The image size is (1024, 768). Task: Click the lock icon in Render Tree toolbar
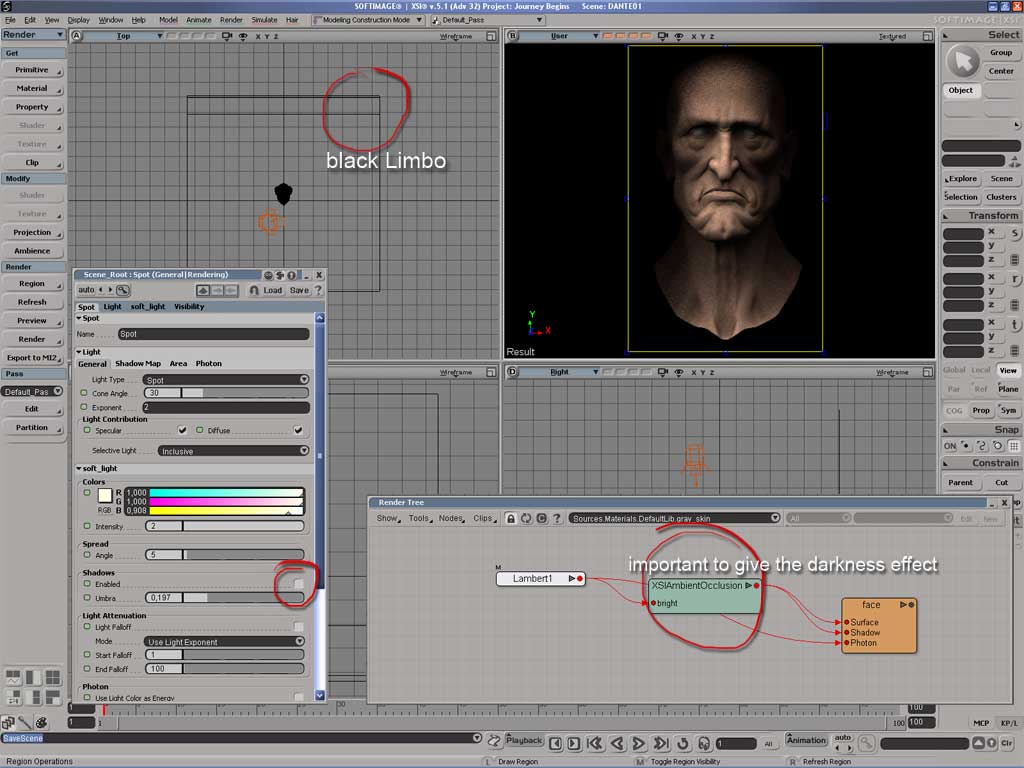point(511,518)
